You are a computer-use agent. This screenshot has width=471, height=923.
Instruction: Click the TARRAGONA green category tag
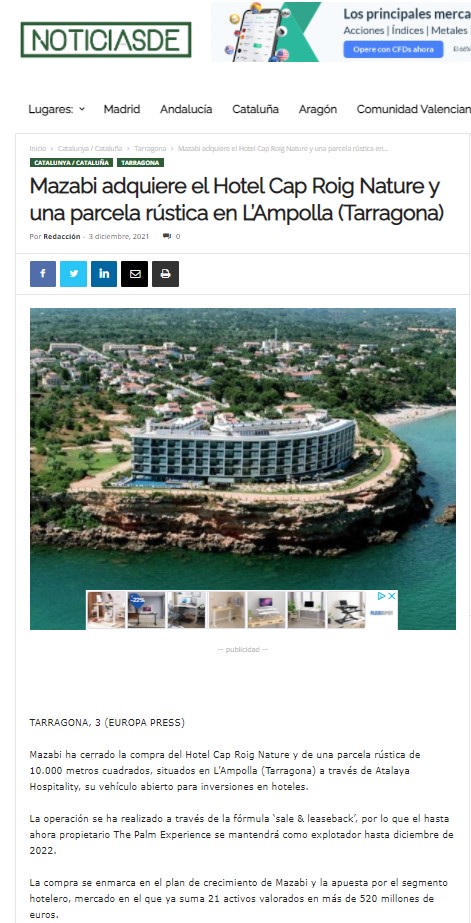coord(140,162)
